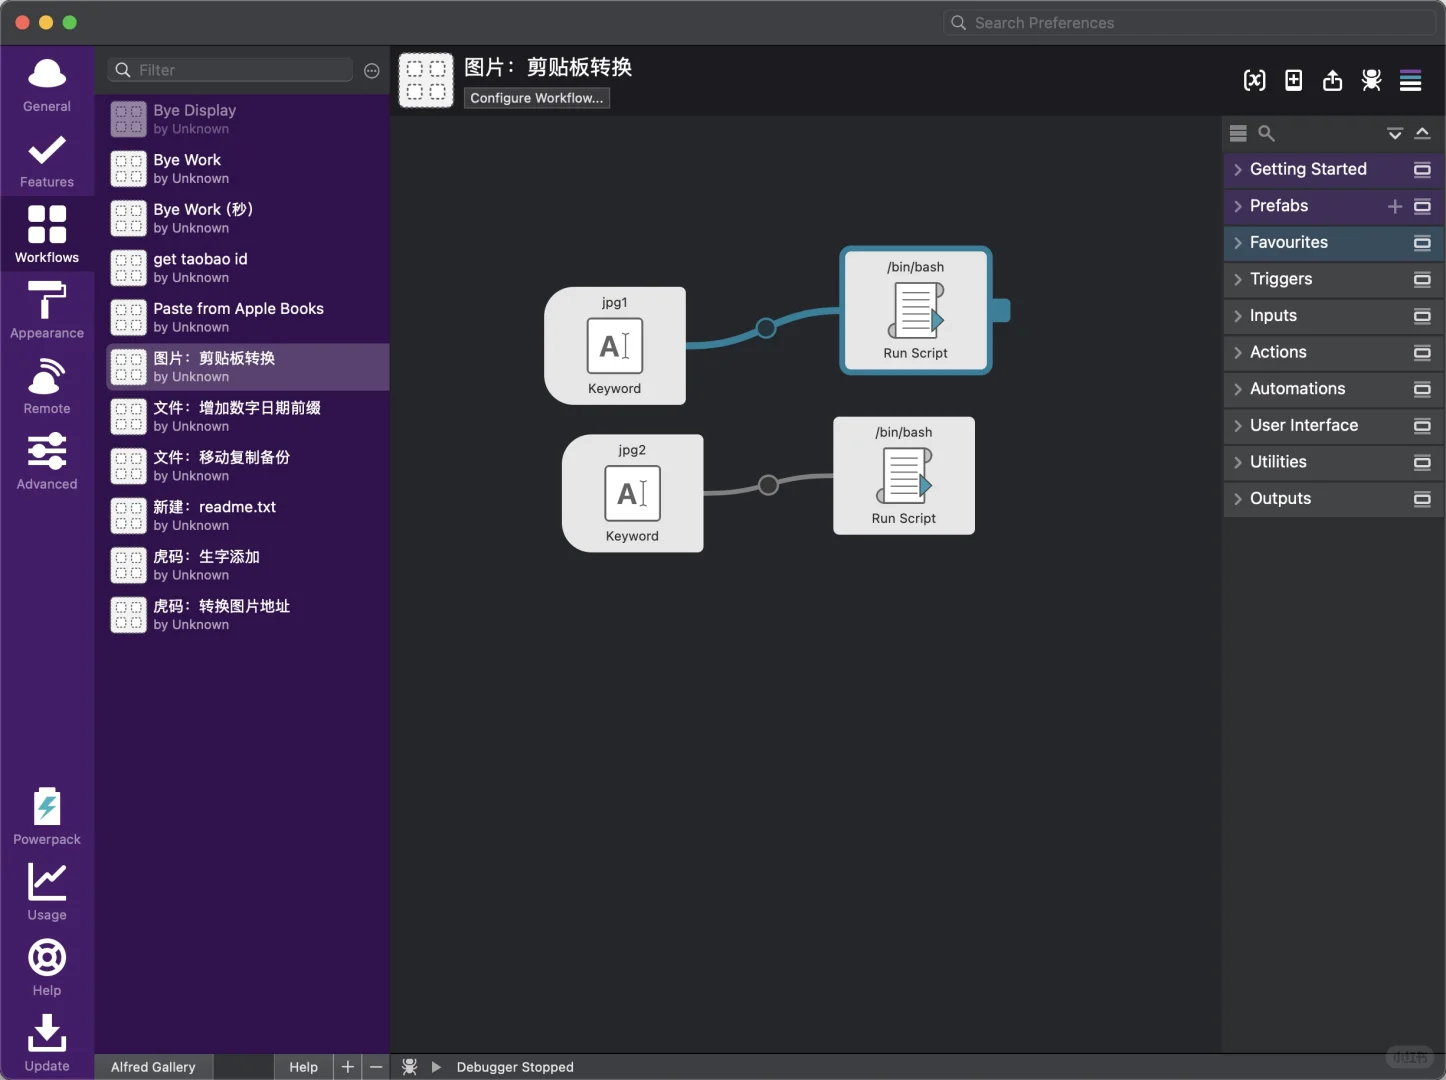The width and height of the screenshot is (1446, 1080).
Task: Remove workflow with the minus button
Action: (376, 1067)
